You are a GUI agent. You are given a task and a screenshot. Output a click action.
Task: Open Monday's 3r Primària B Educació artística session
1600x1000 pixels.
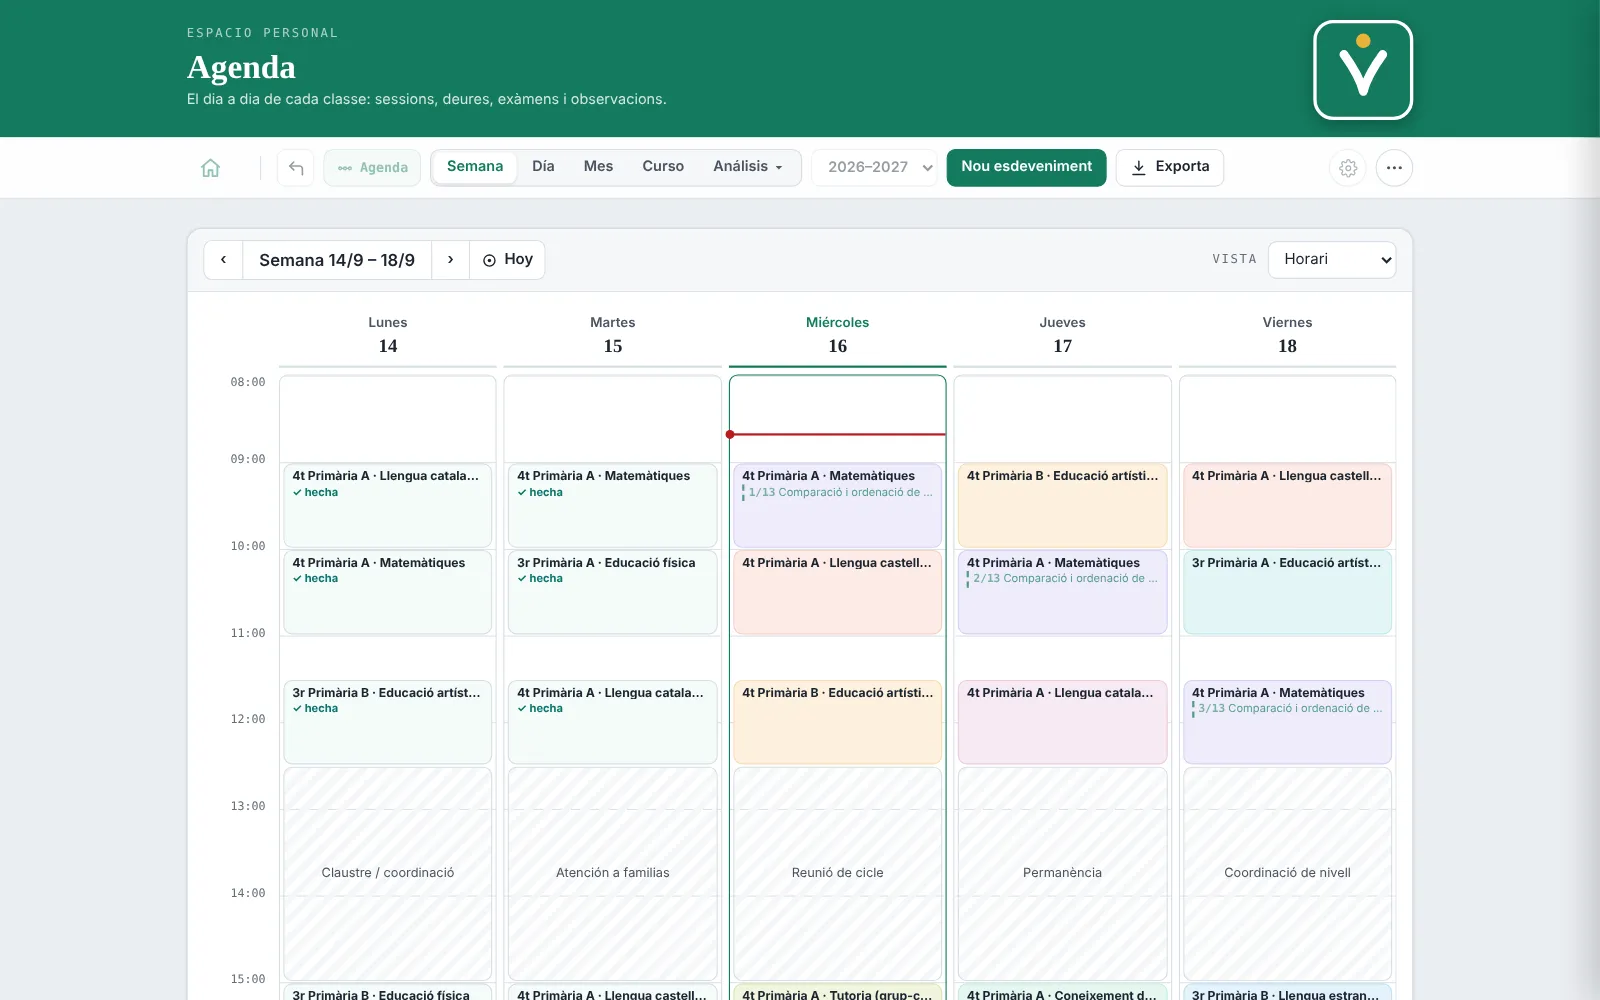388,722
